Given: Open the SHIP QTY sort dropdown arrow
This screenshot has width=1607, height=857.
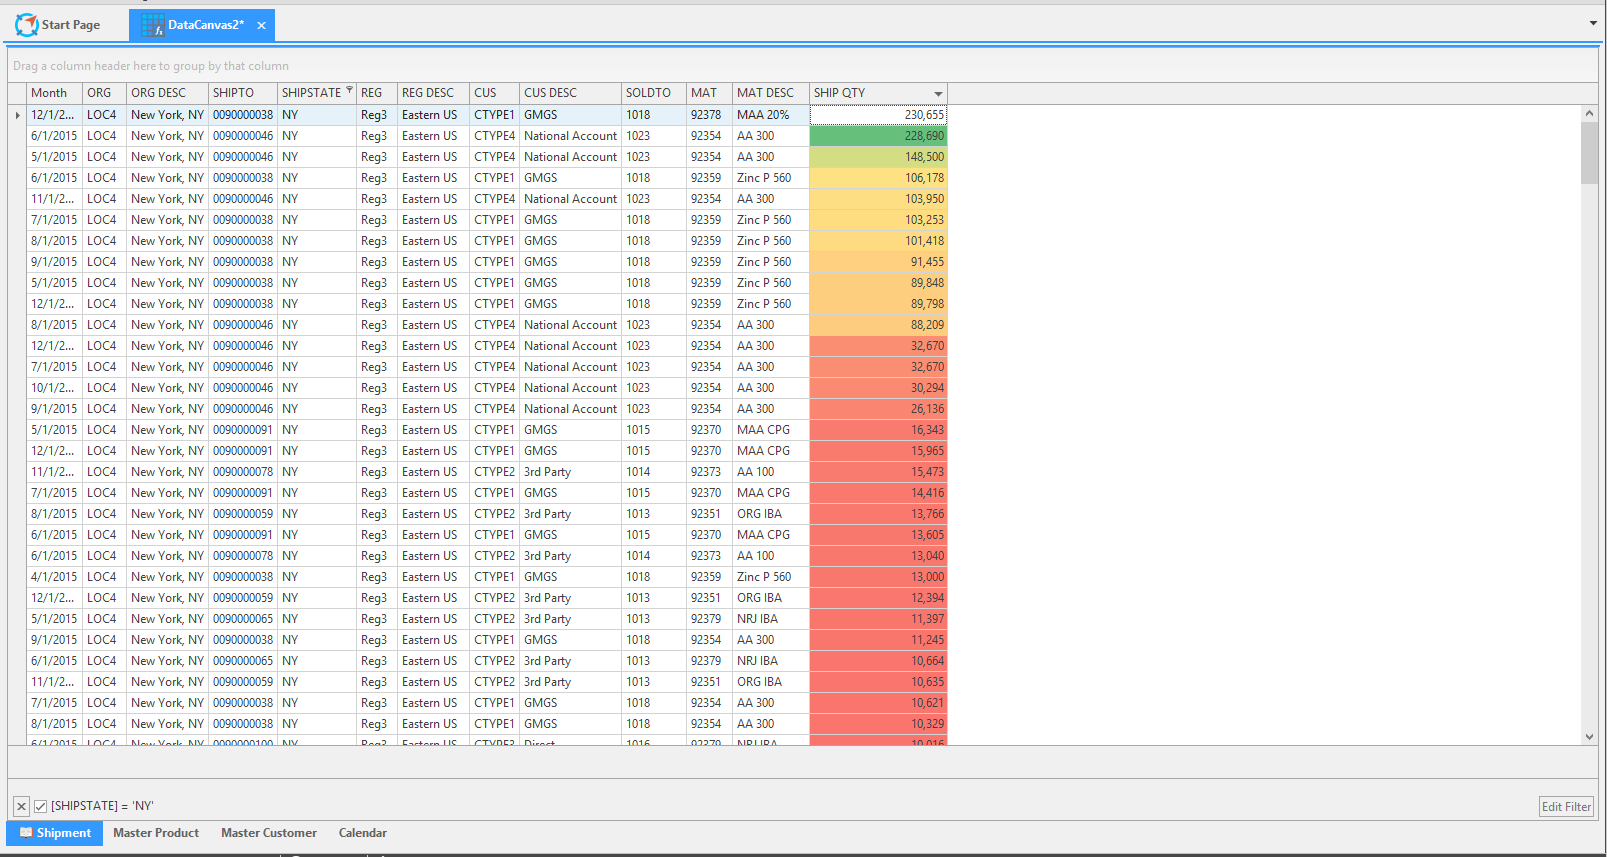Looking at the screenshot, I should pos(938,94).
